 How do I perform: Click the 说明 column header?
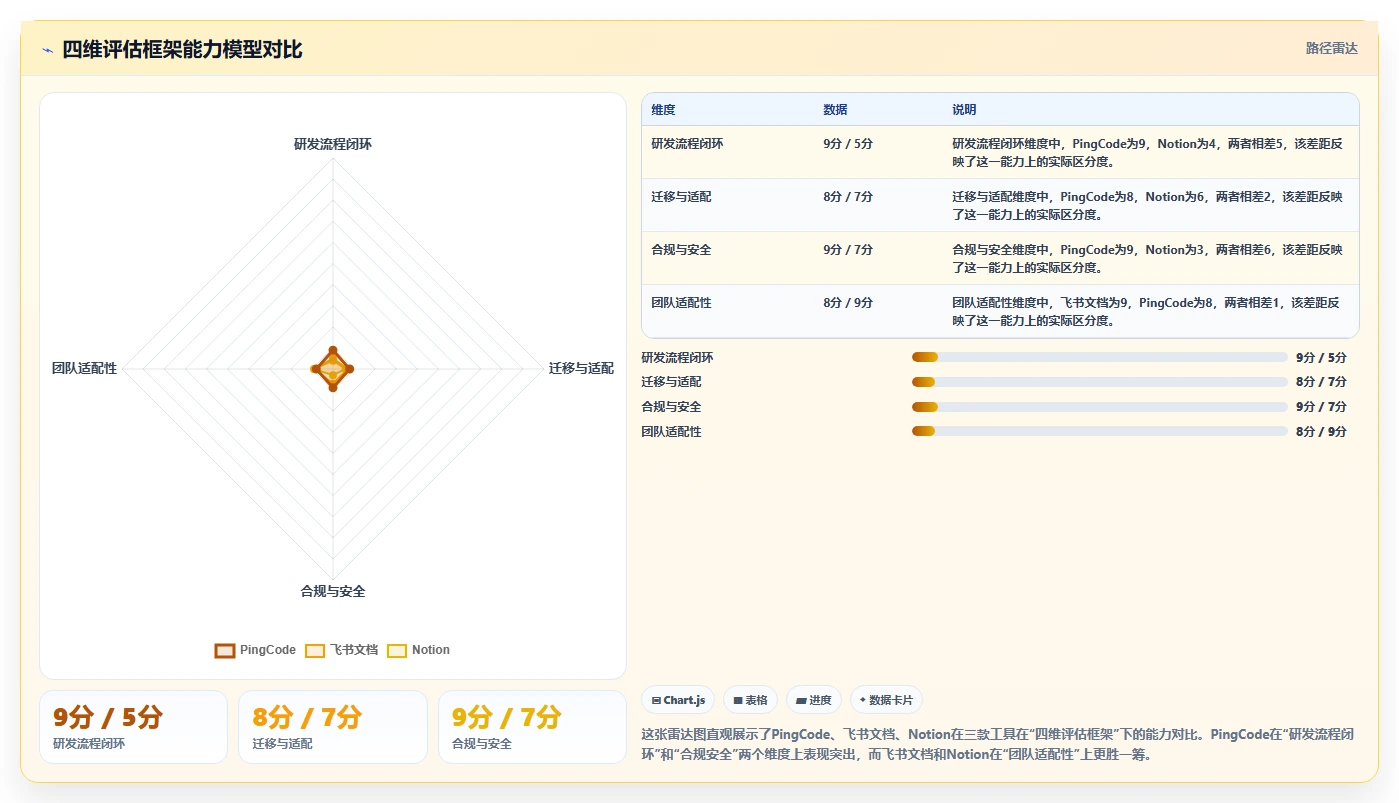(x=964, y=110)
